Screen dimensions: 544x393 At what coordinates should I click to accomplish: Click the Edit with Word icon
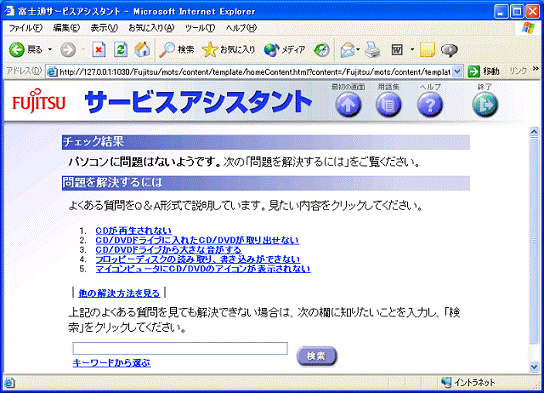pyautogui.click(x=397, y=50)
